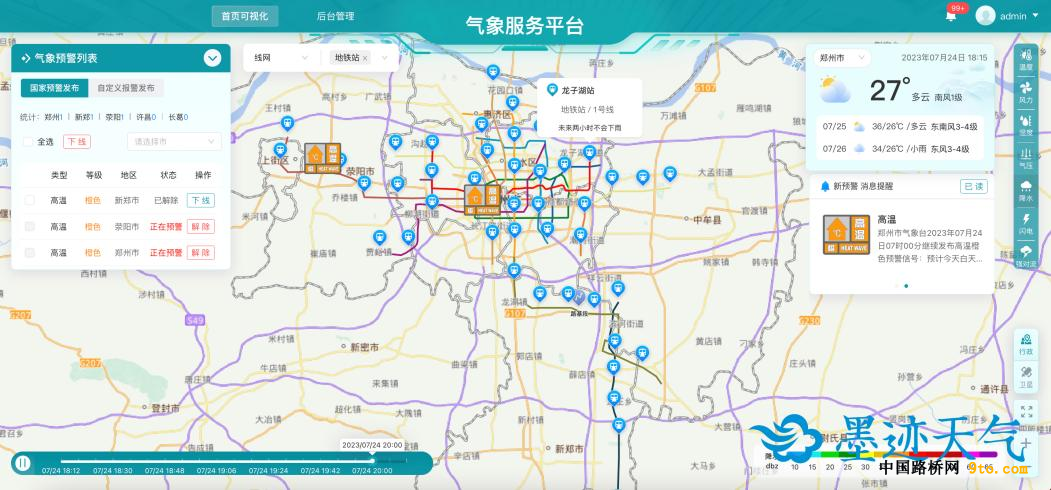Select the 风力 wind layer icon
1051x490 pixels.
click(1026, 91)
